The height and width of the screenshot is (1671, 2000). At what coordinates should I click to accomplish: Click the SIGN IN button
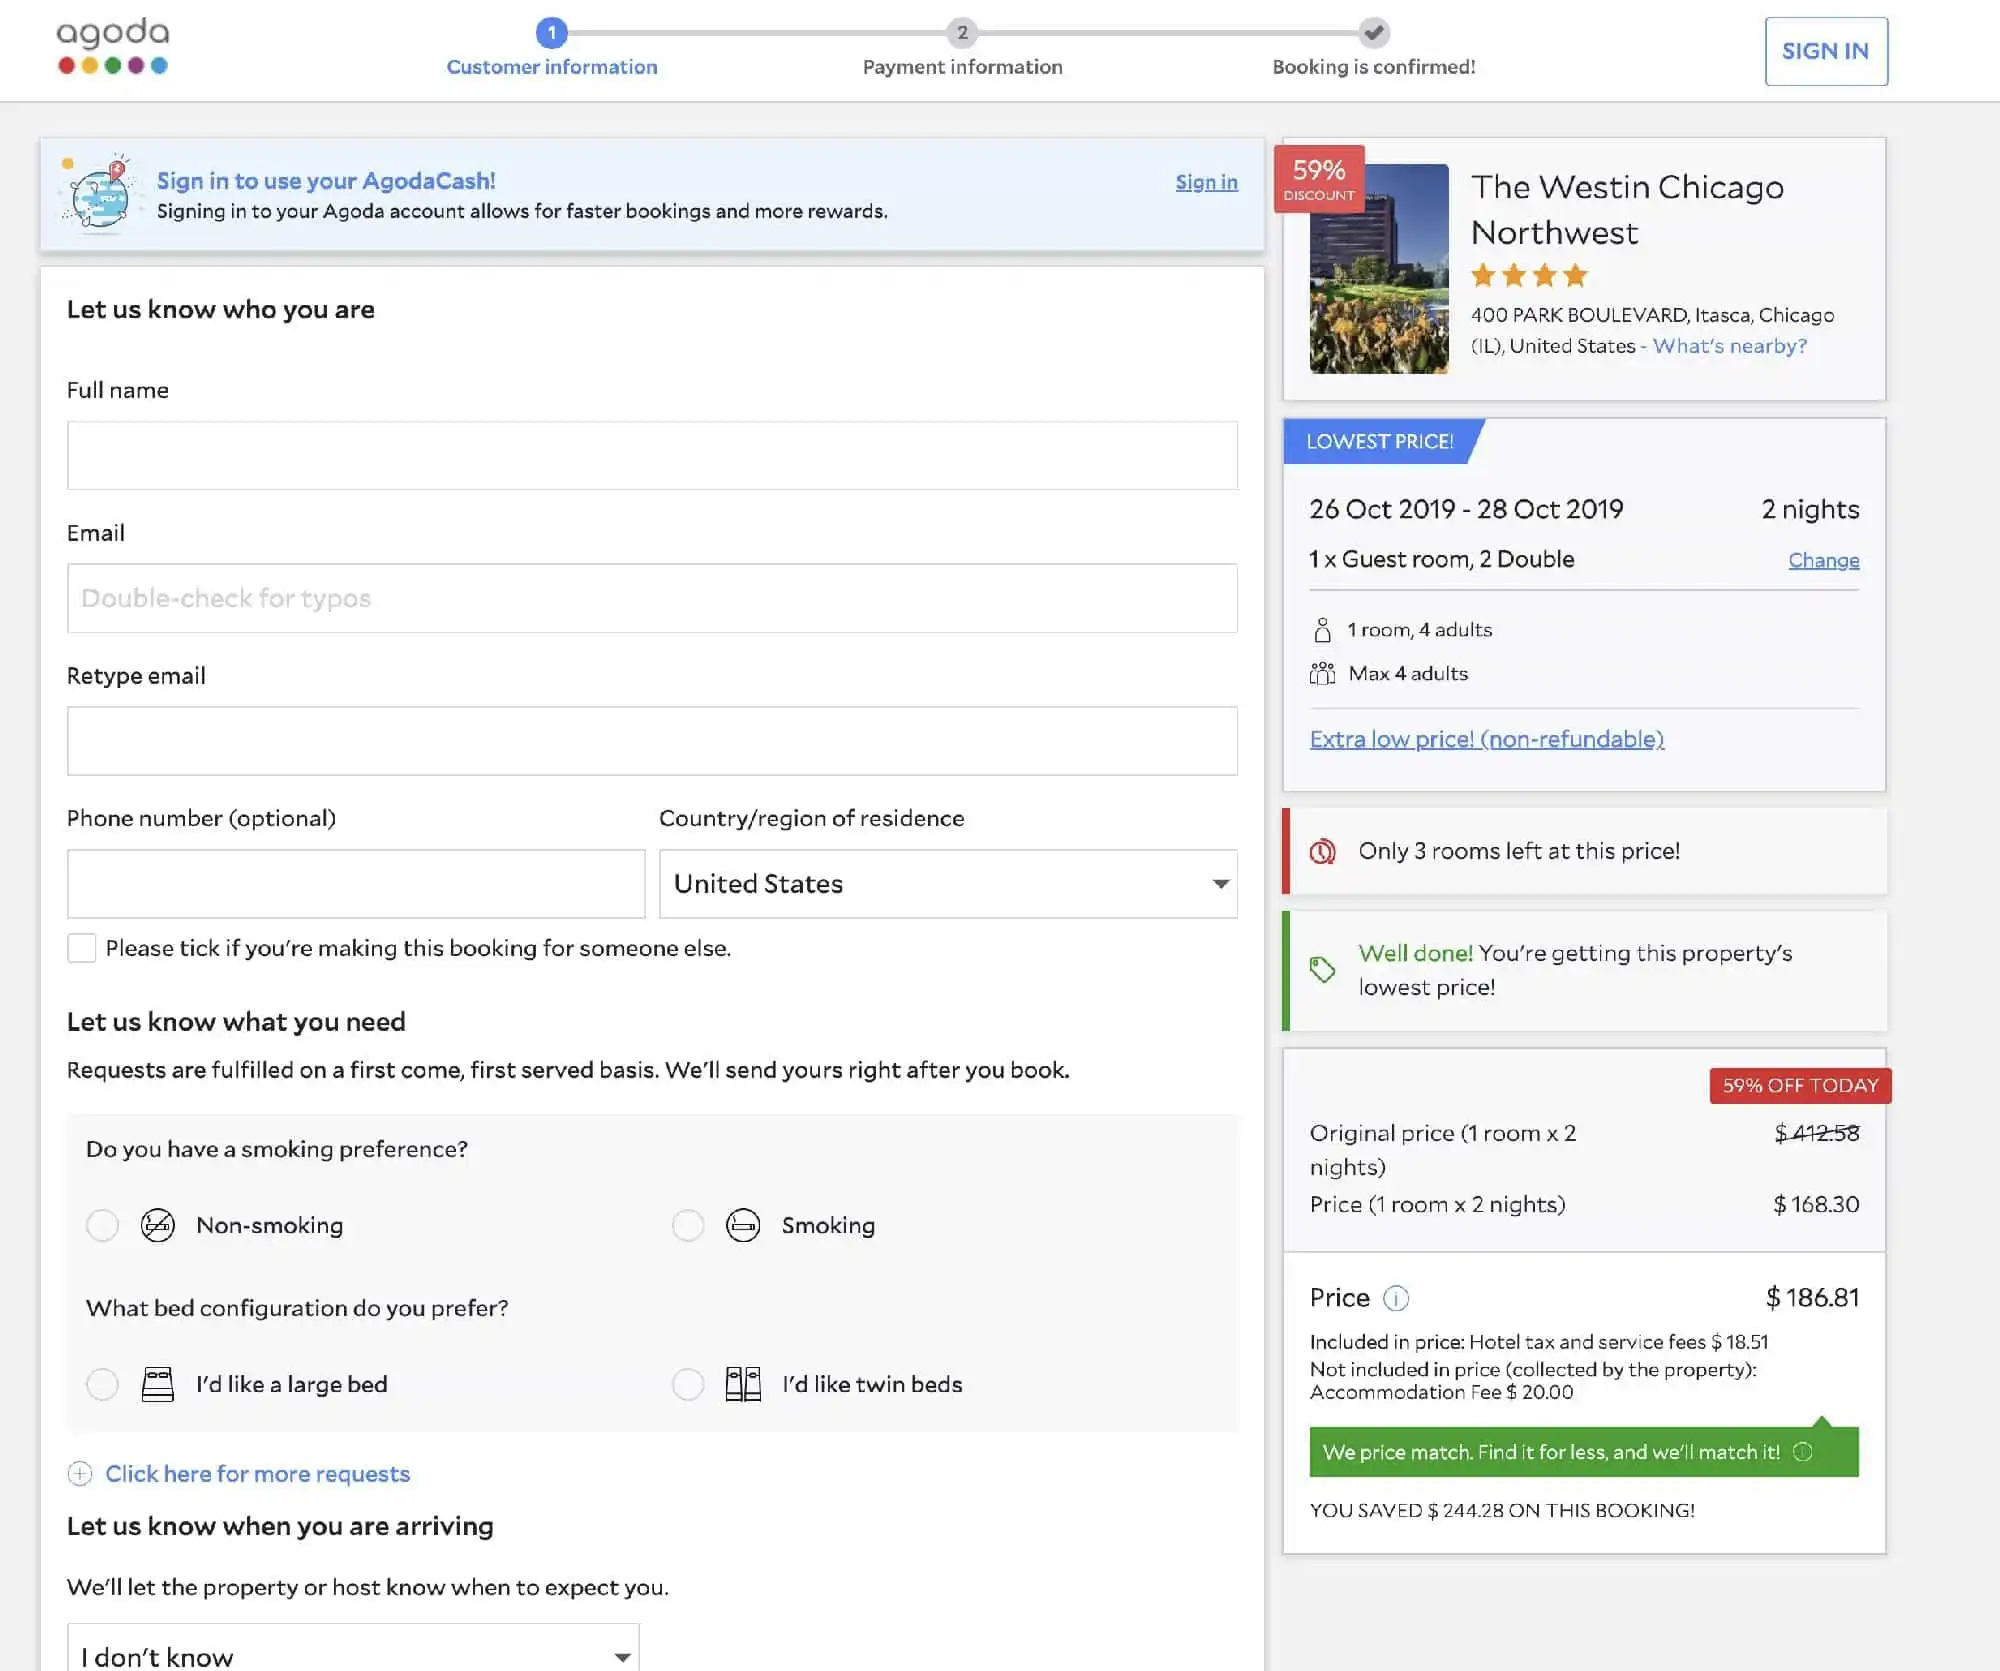pos(1826,51)
